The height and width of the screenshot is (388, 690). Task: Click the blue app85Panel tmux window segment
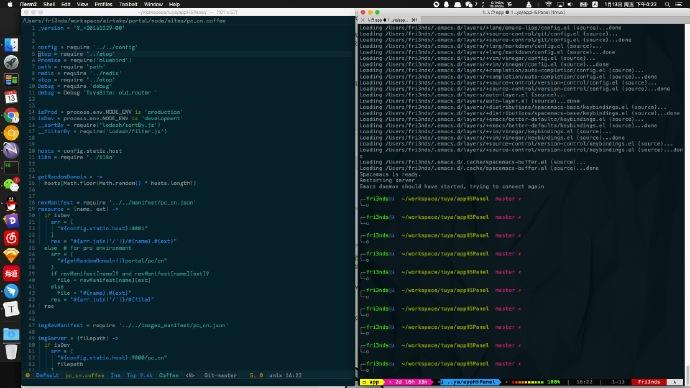pos(470,382)
